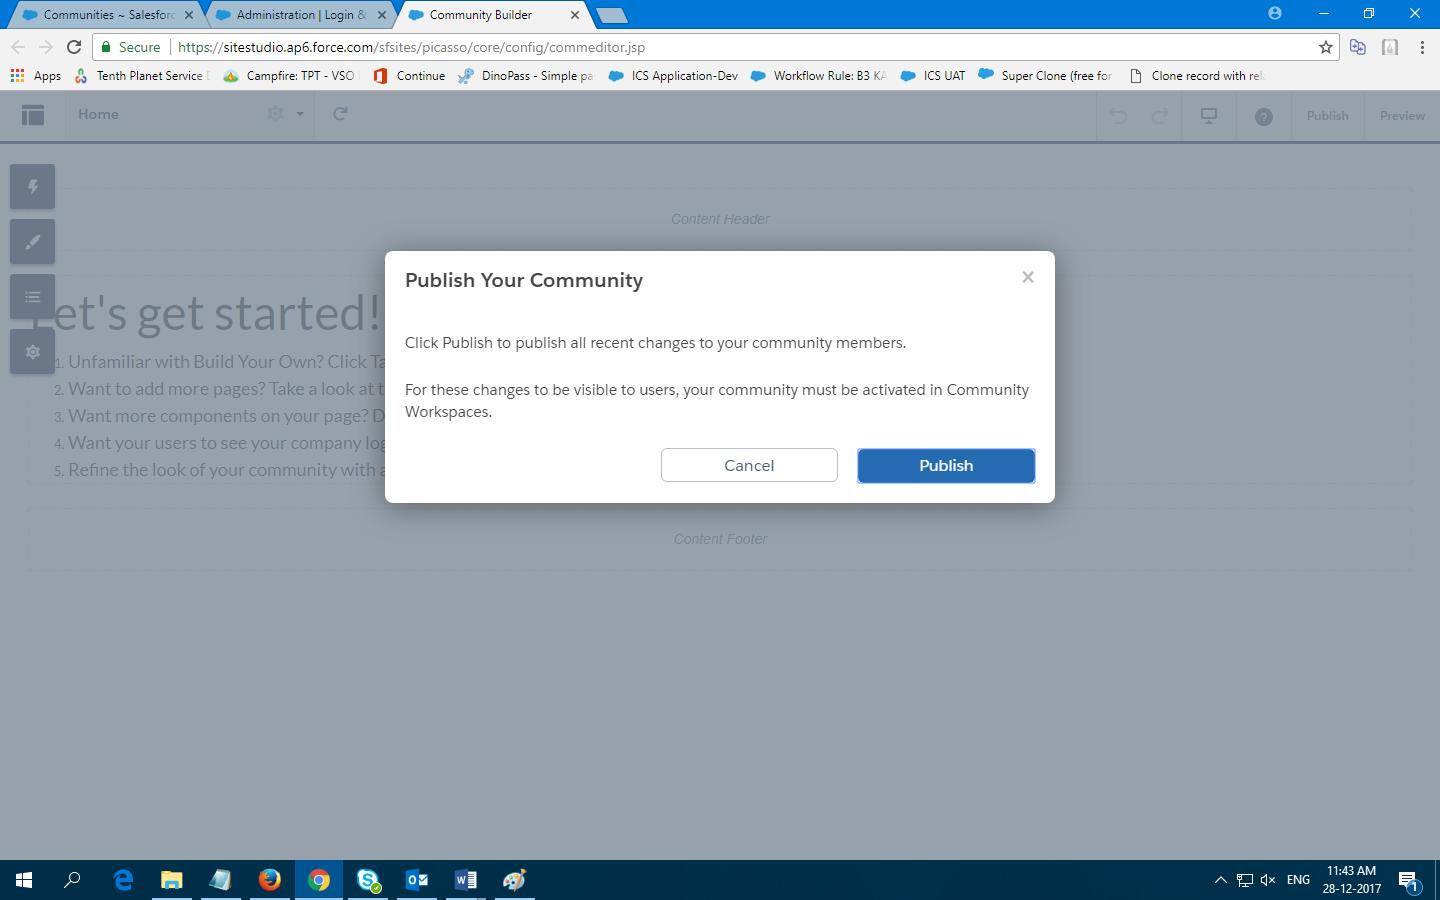Expand the Home page dropdown arrow
Viewport: 1440px width, 900px height.
(x=299, y=114)
